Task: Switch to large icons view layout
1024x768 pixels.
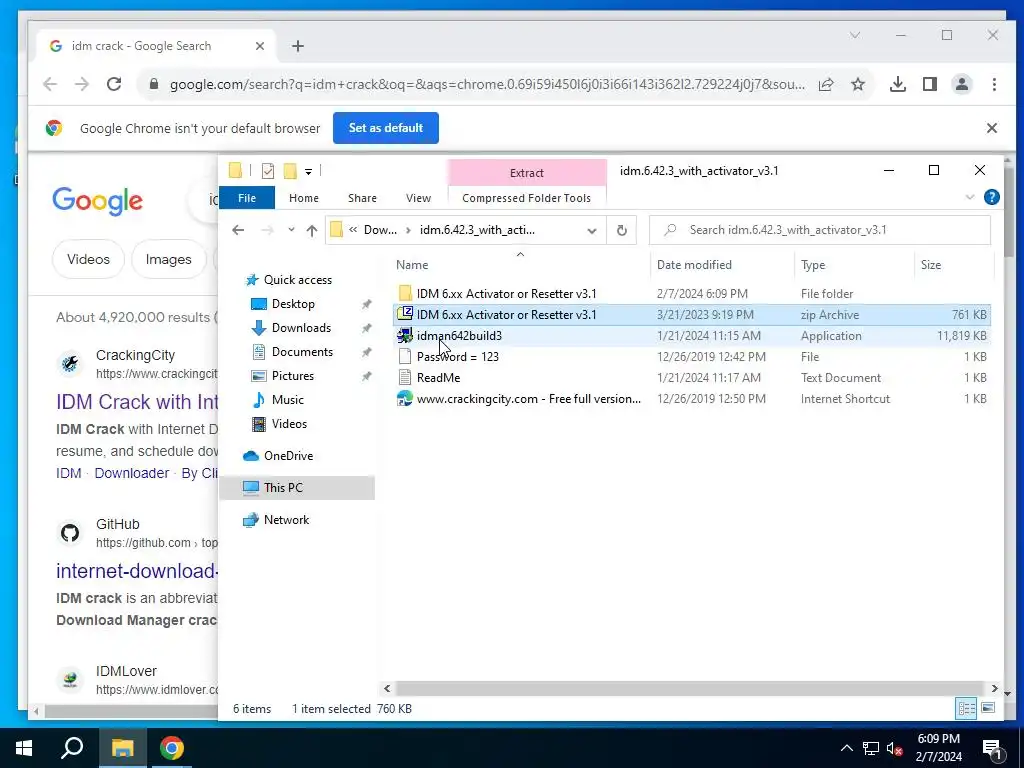Action: click(x=988, y=708)
